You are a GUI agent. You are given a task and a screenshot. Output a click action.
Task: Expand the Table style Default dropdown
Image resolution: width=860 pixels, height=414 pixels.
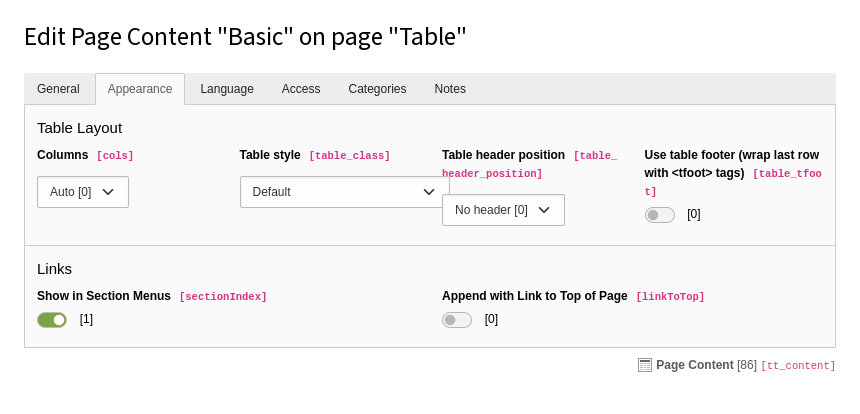(344, 192)
